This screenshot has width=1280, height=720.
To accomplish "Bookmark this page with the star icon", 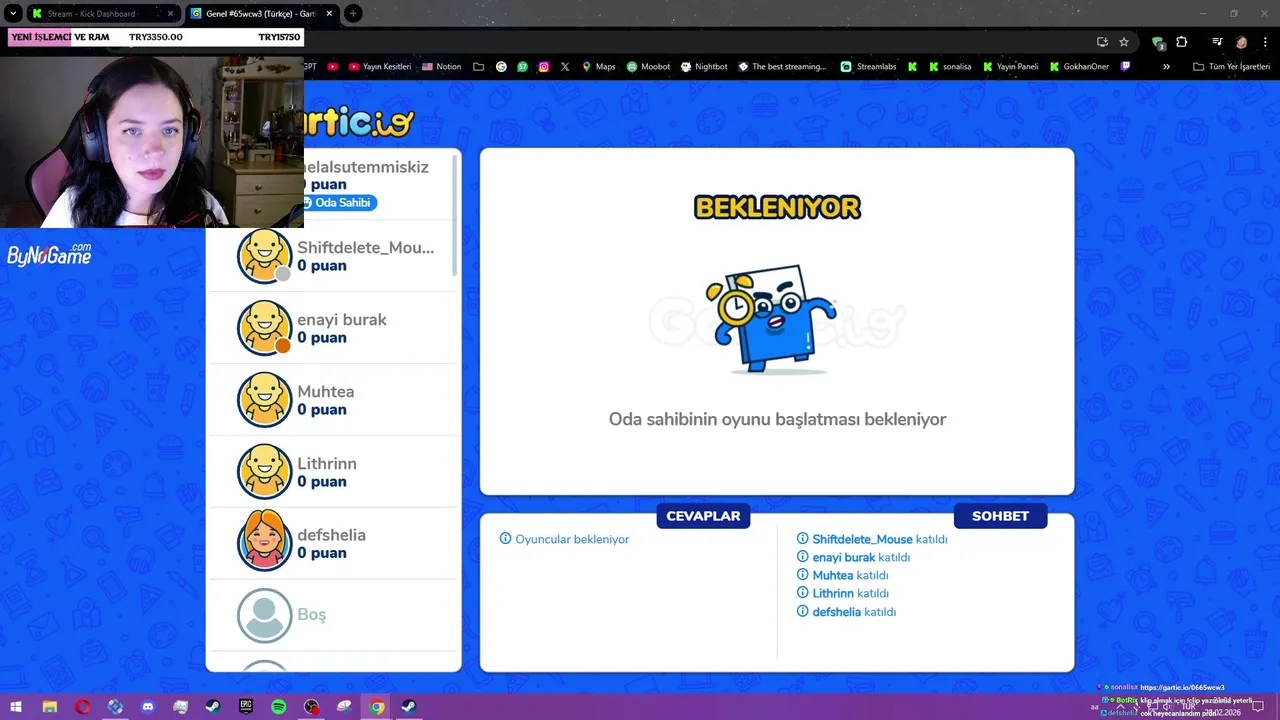I will click(x=1124, y=42).
